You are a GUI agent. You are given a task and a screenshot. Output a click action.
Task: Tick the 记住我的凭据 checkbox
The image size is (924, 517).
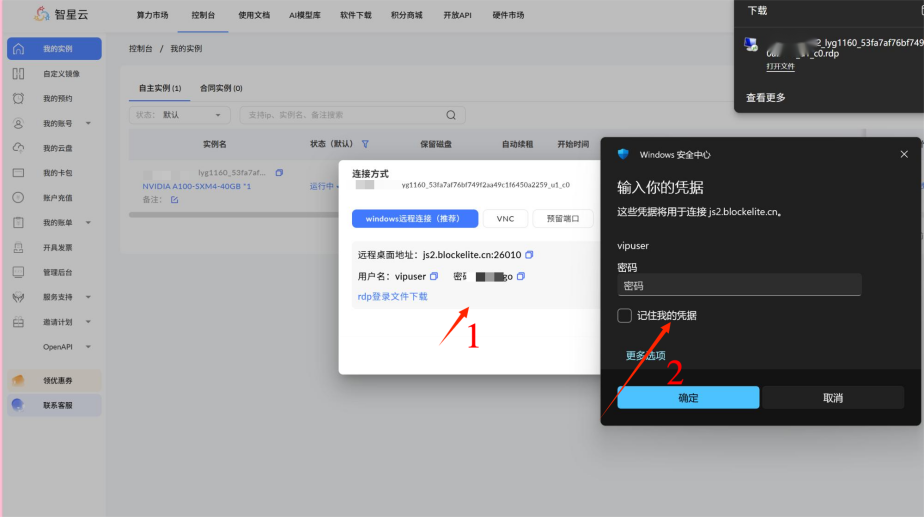point(624,315)
